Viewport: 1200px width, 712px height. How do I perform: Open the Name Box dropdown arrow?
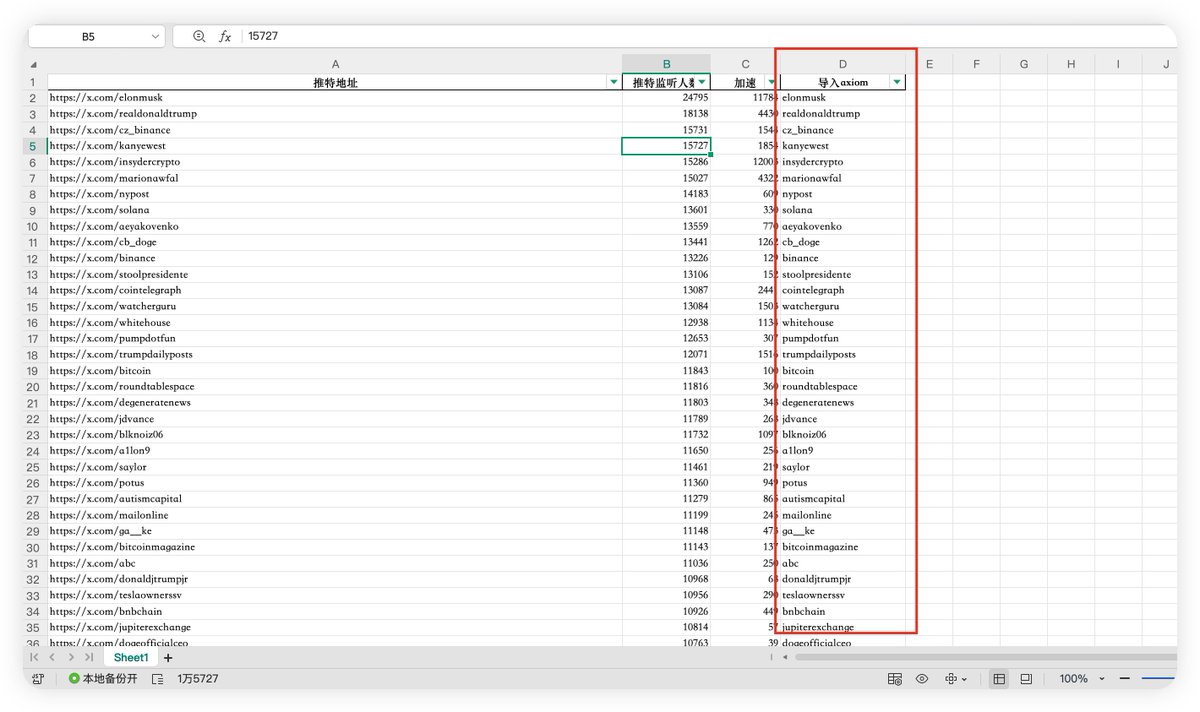(155, 36)
